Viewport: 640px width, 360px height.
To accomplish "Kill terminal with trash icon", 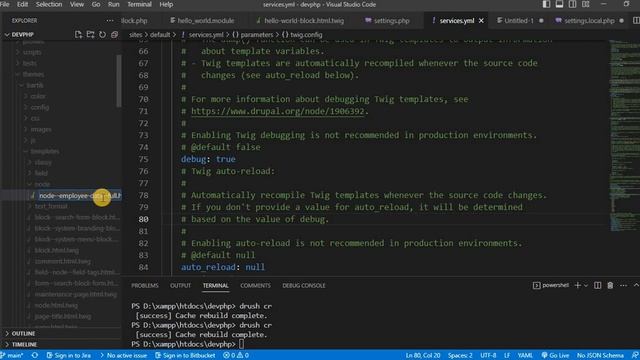I will tap(610, 285).
